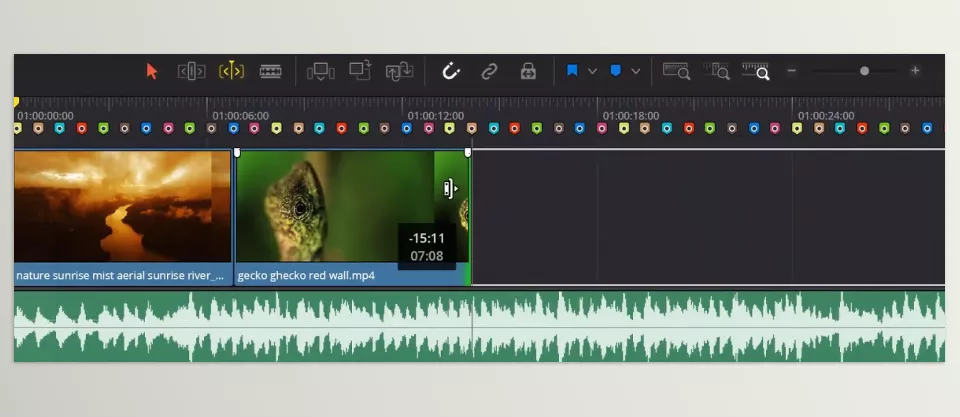Select the gecko clip thumbnail
Image resolution: width=960 pixels, height=417 pixels.
[352, 207]
